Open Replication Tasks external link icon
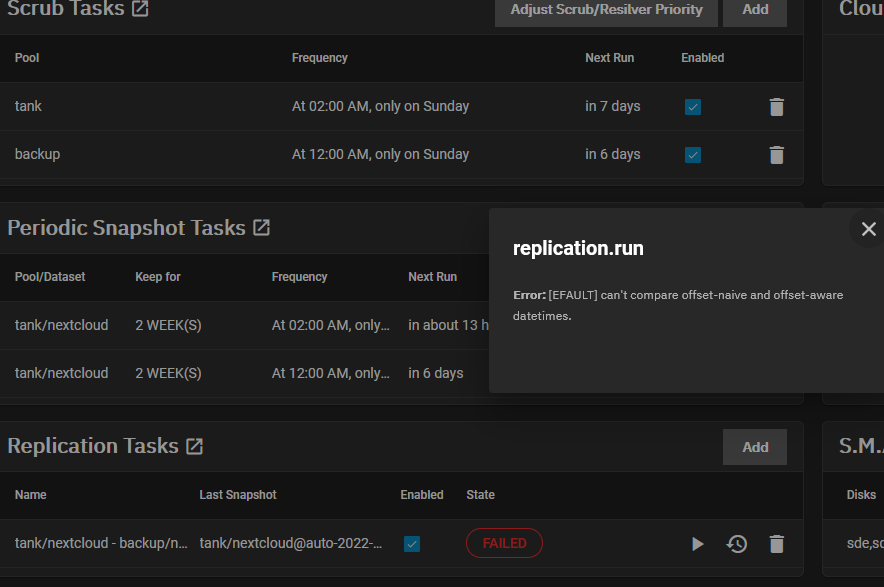The height and width of the screenshot is (587, 884). (194, 446)
